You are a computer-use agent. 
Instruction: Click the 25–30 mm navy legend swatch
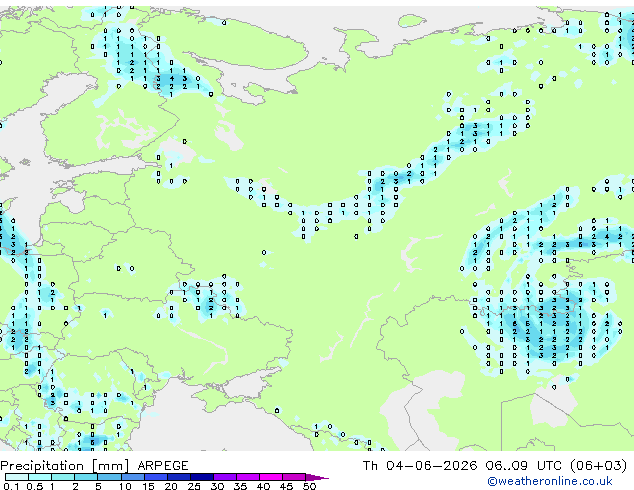click(x=202, y=477)
